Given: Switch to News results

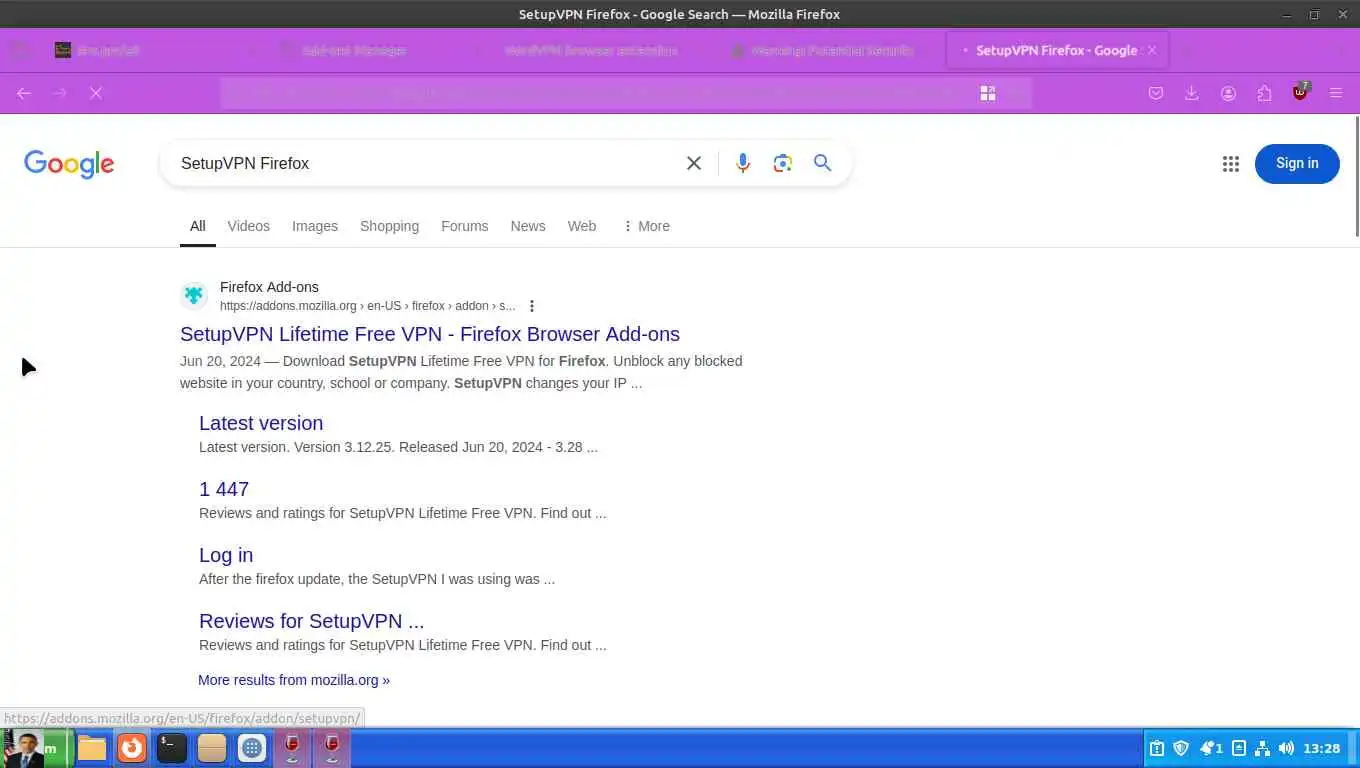Looking at the screenshot, I should click(x=528, y=226).
